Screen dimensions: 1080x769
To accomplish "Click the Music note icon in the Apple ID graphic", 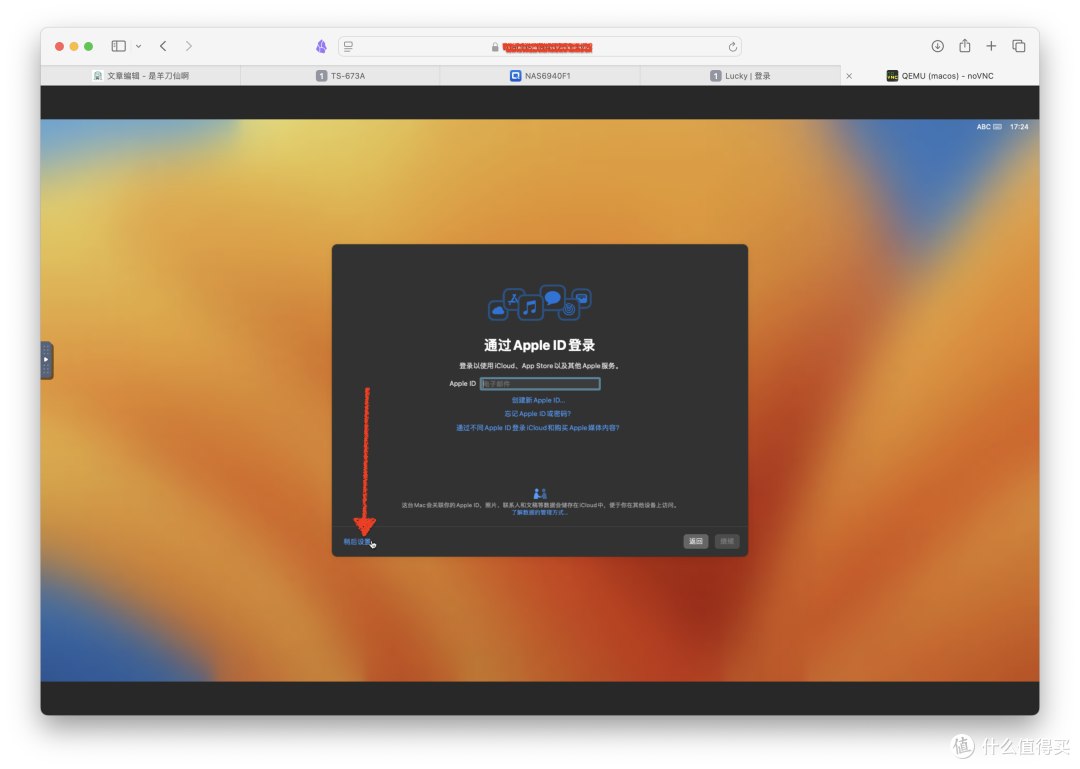I will (530, 307).
